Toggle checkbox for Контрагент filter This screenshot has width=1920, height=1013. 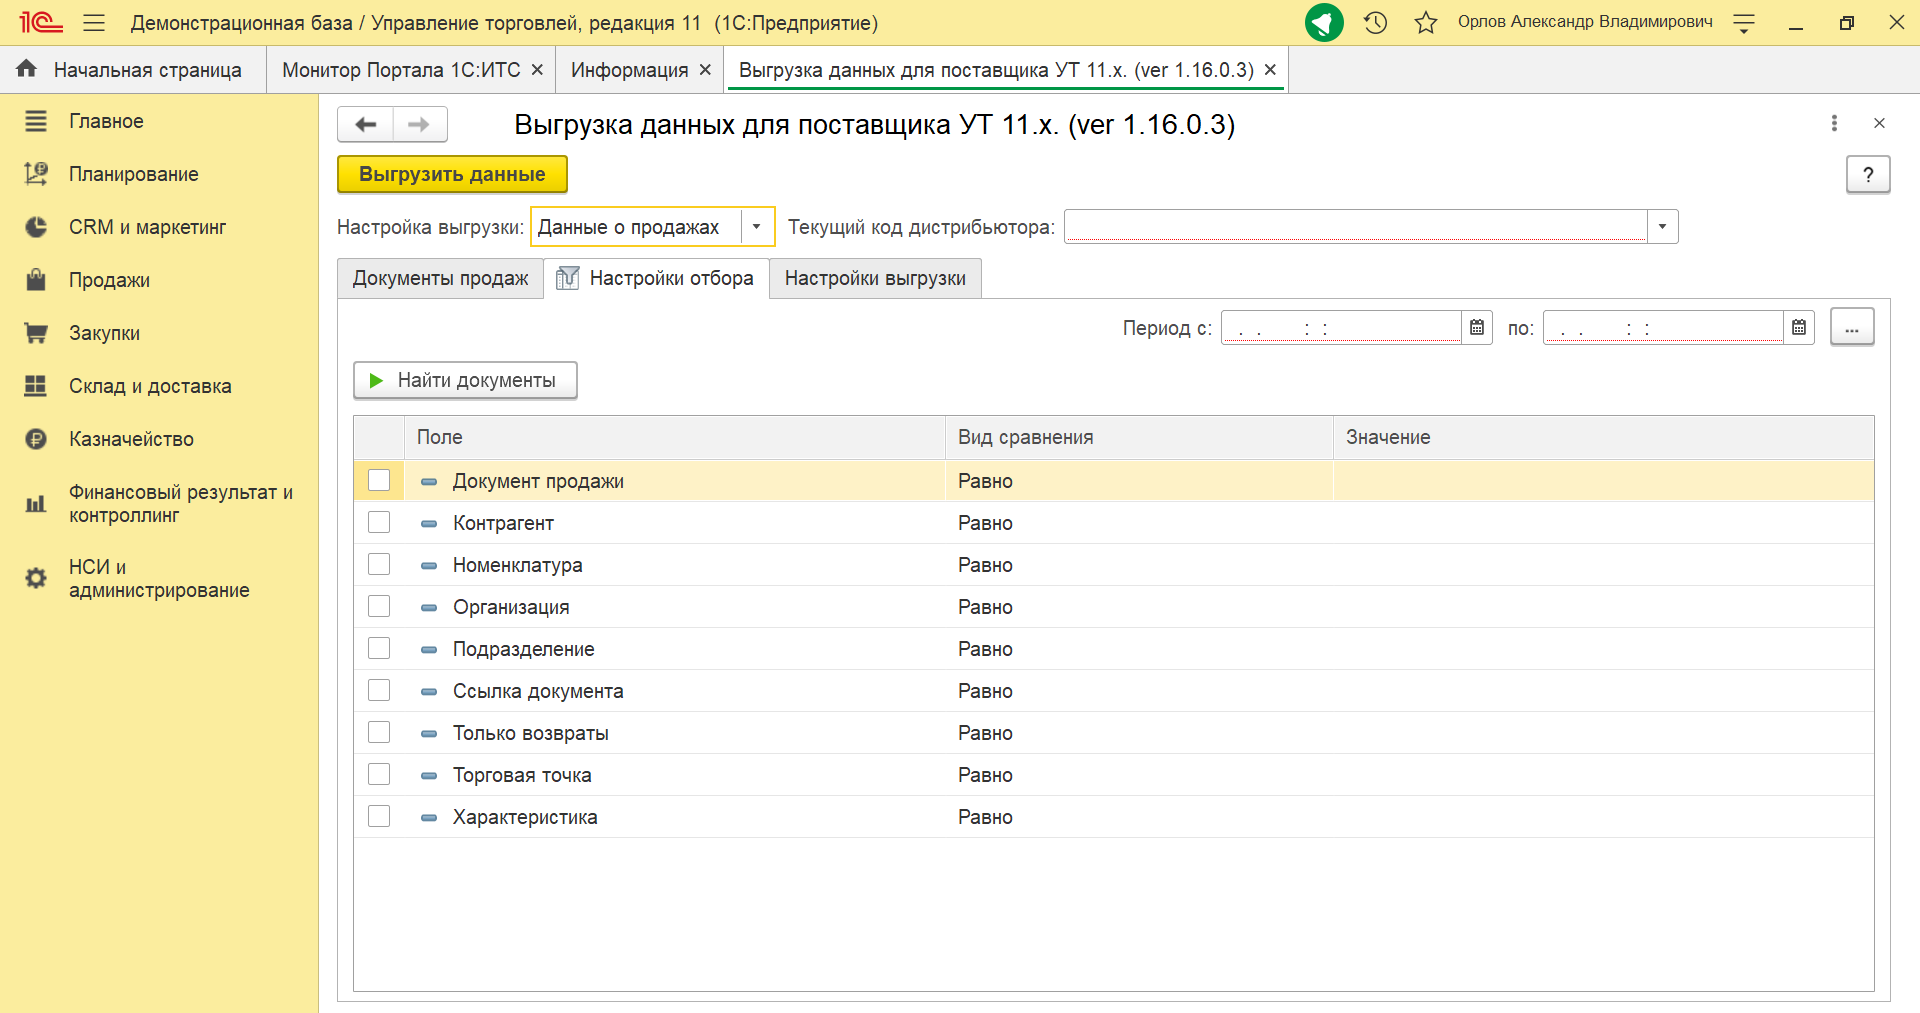click(x=379, y=522)
